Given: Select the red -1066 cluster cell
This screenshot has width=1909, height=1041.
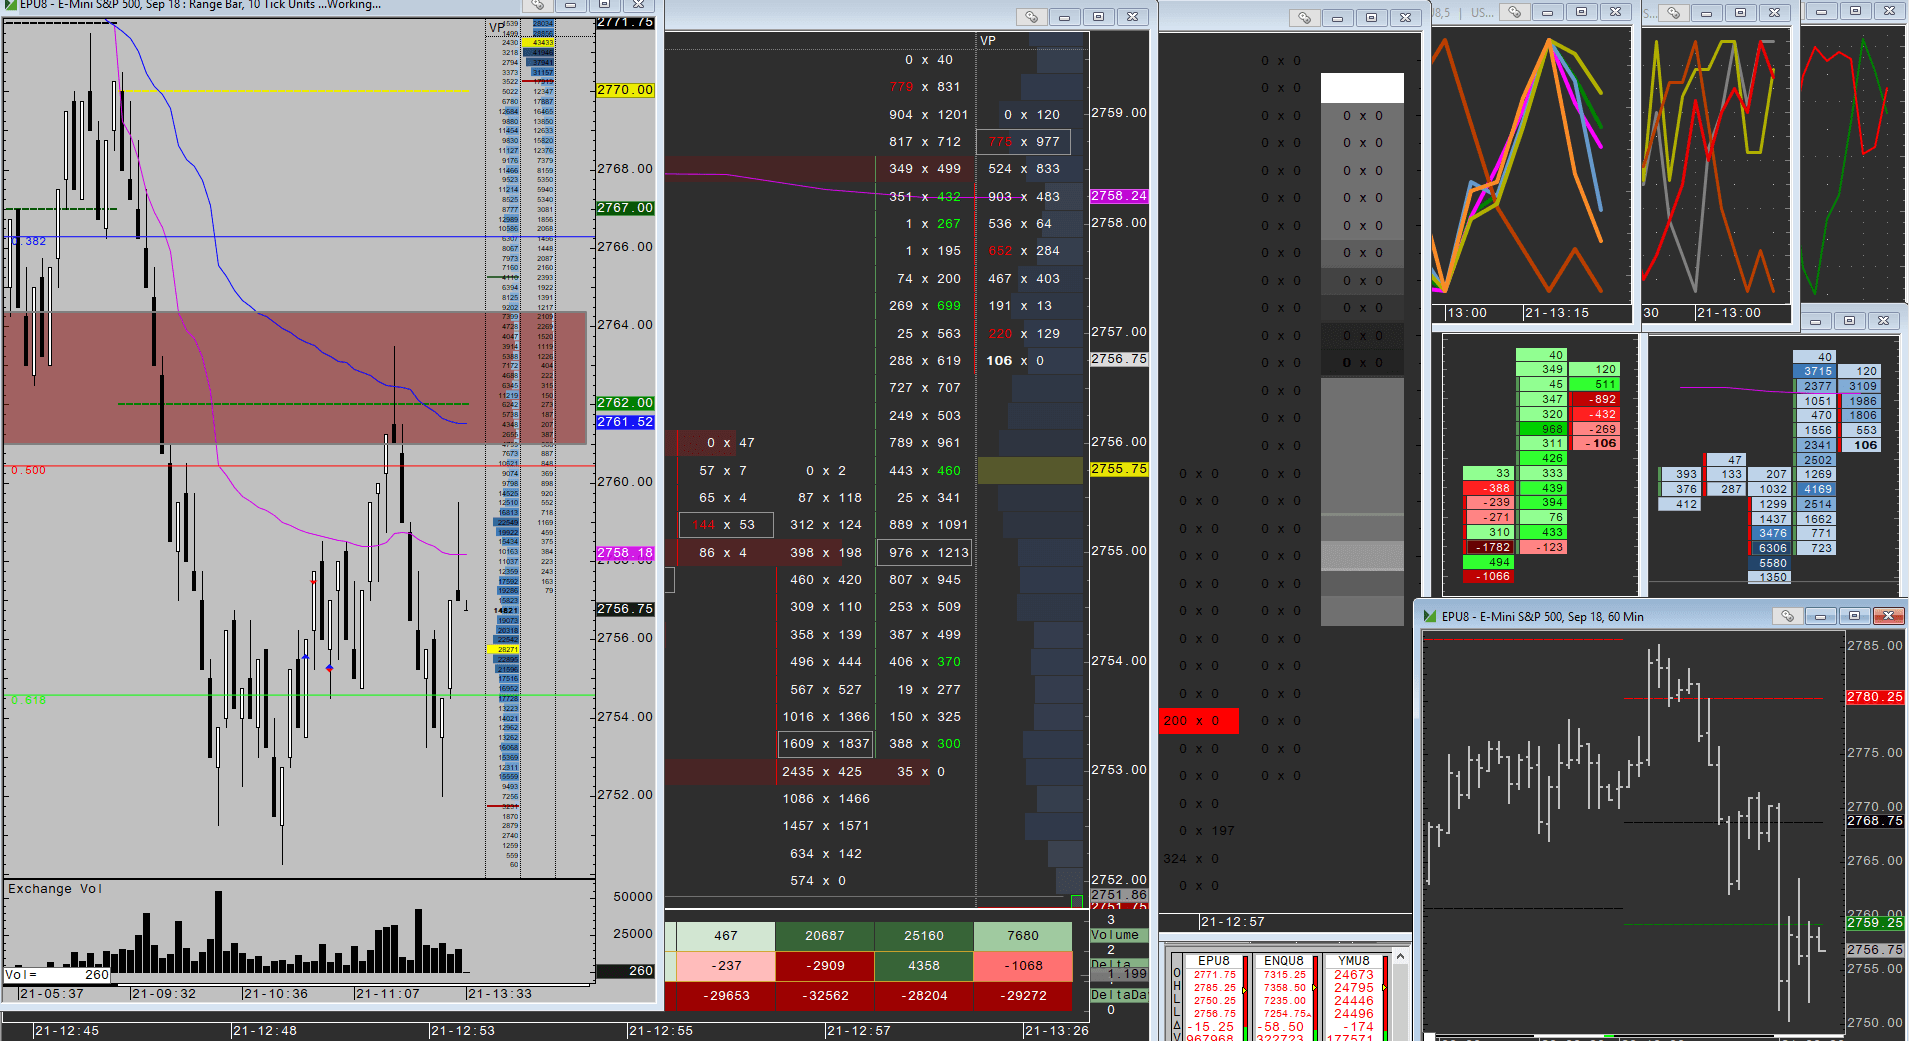Looking at the screenshot, I should point(1489,576).
